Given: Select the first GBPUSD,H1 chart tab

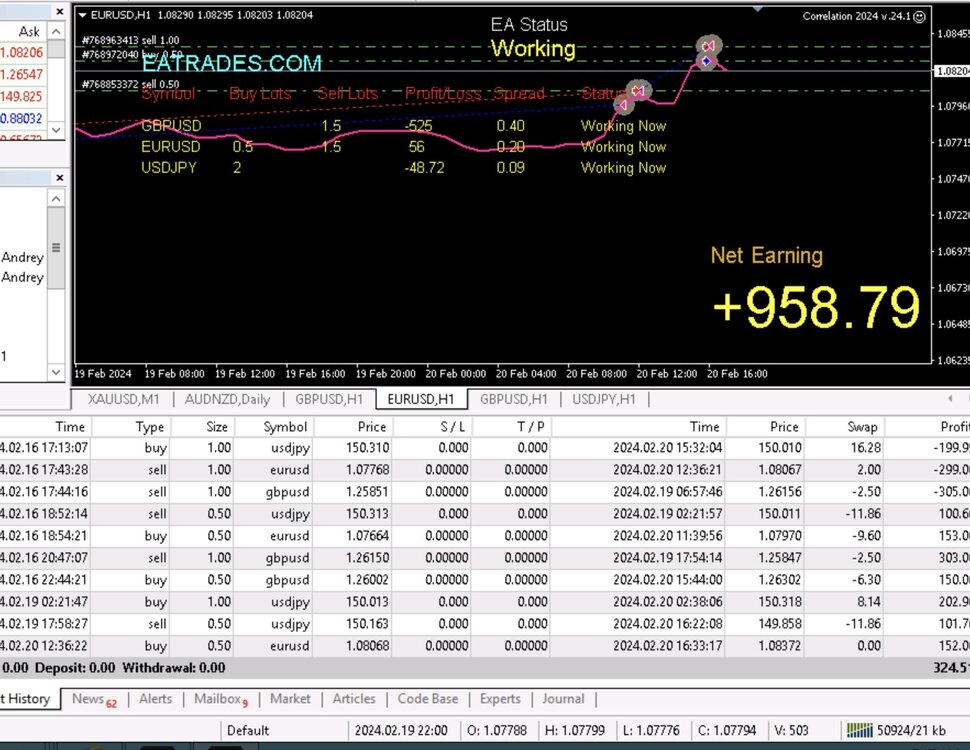Looking at the screenshot, I should 329,399.
